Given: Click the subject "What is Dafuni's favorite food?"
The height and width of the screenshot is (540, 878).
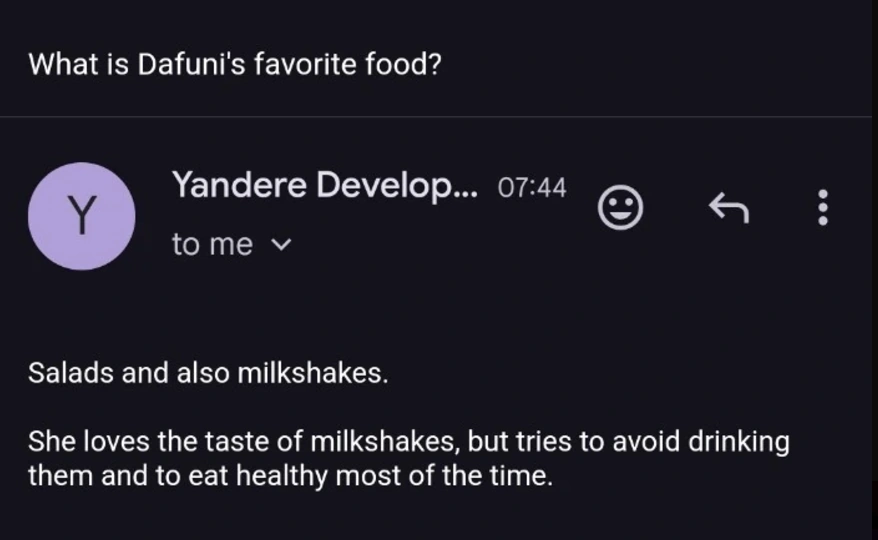Looking at the screenshot, I should (x=235, y=65).
